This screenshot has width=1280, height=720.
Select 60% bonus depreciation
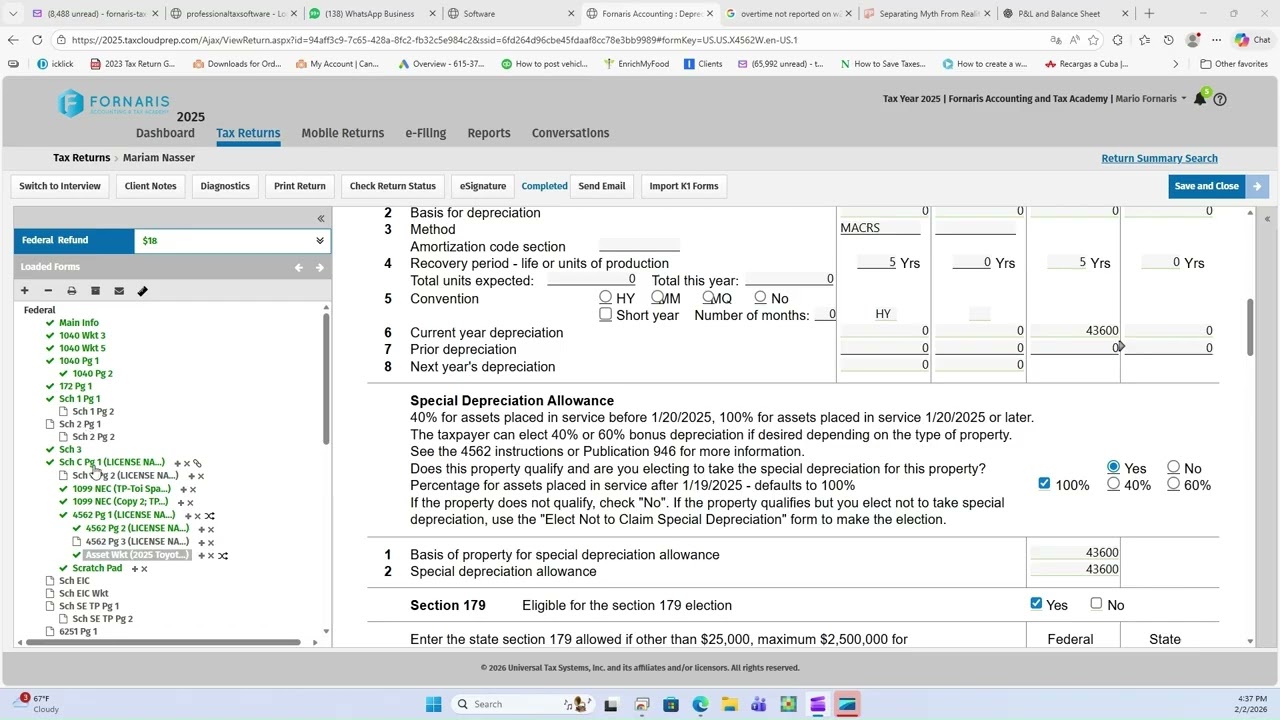pyautogui.click(x=1173, y=484)
